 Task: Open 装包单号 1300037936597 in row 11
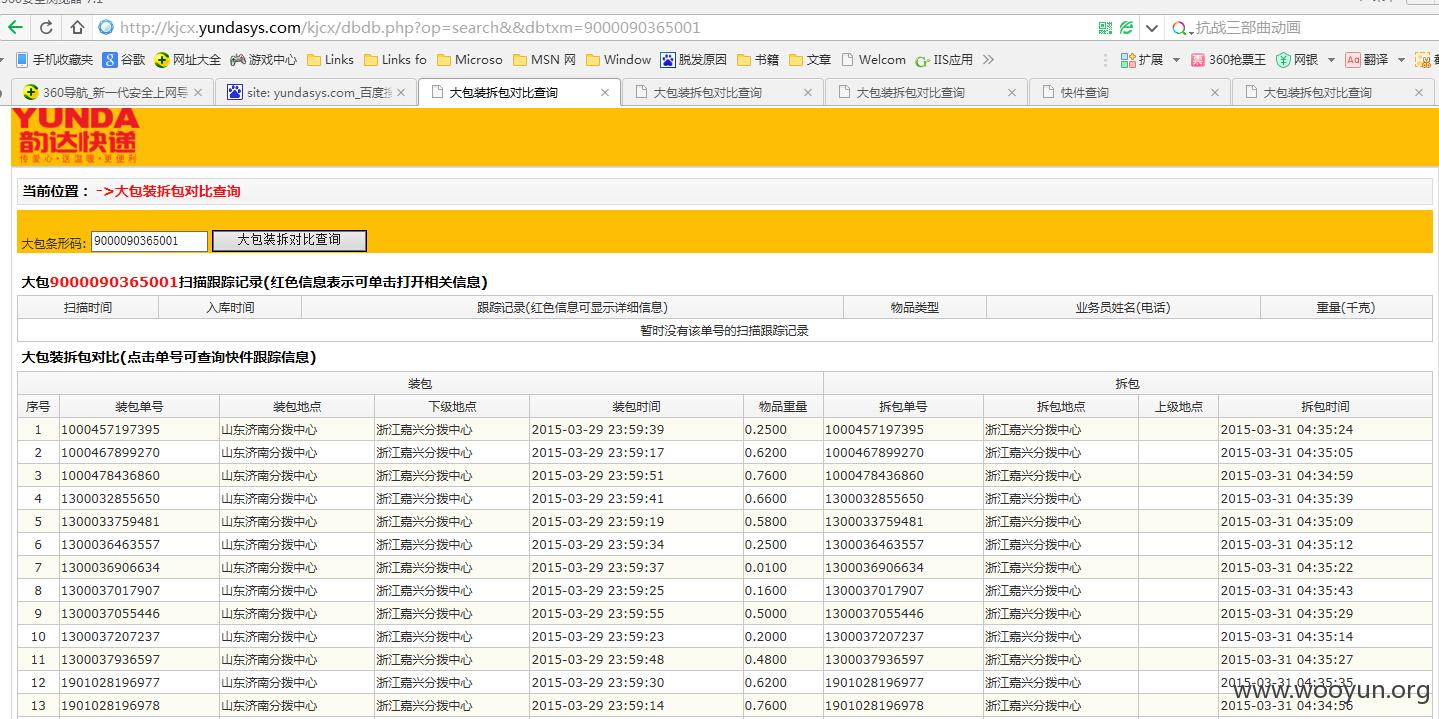coord(110,660)
